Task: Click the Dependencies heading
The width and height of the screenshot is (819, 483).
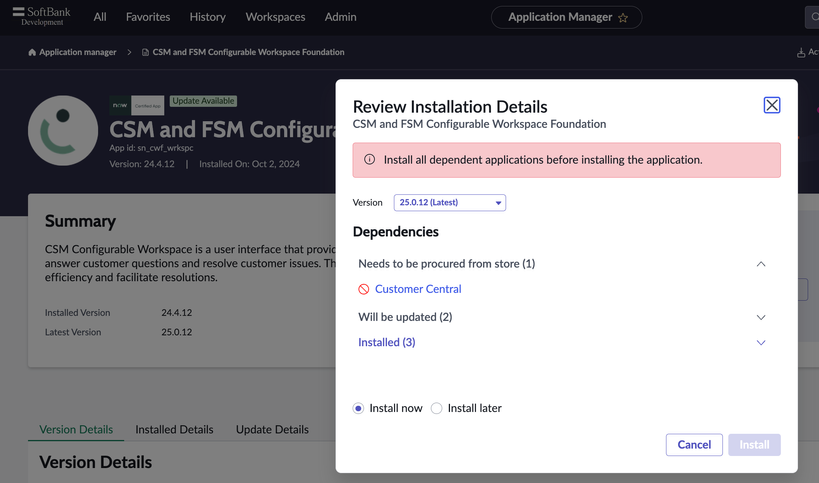Action: 396,232
